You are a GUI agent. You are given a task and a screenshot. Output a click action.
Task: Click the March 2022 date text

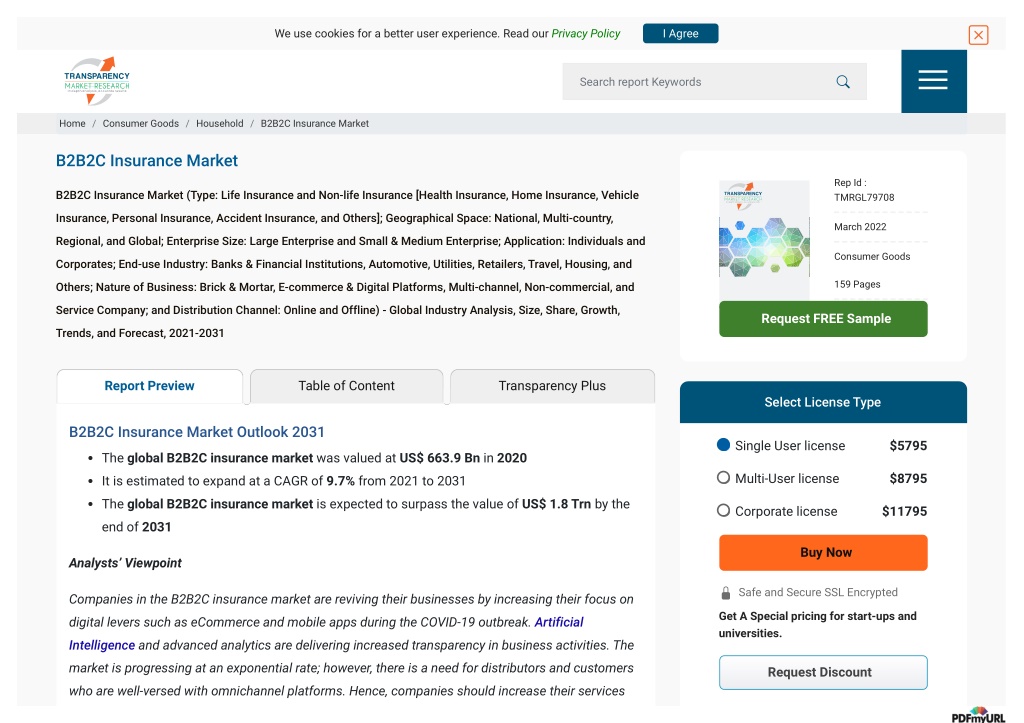point(860,227)
